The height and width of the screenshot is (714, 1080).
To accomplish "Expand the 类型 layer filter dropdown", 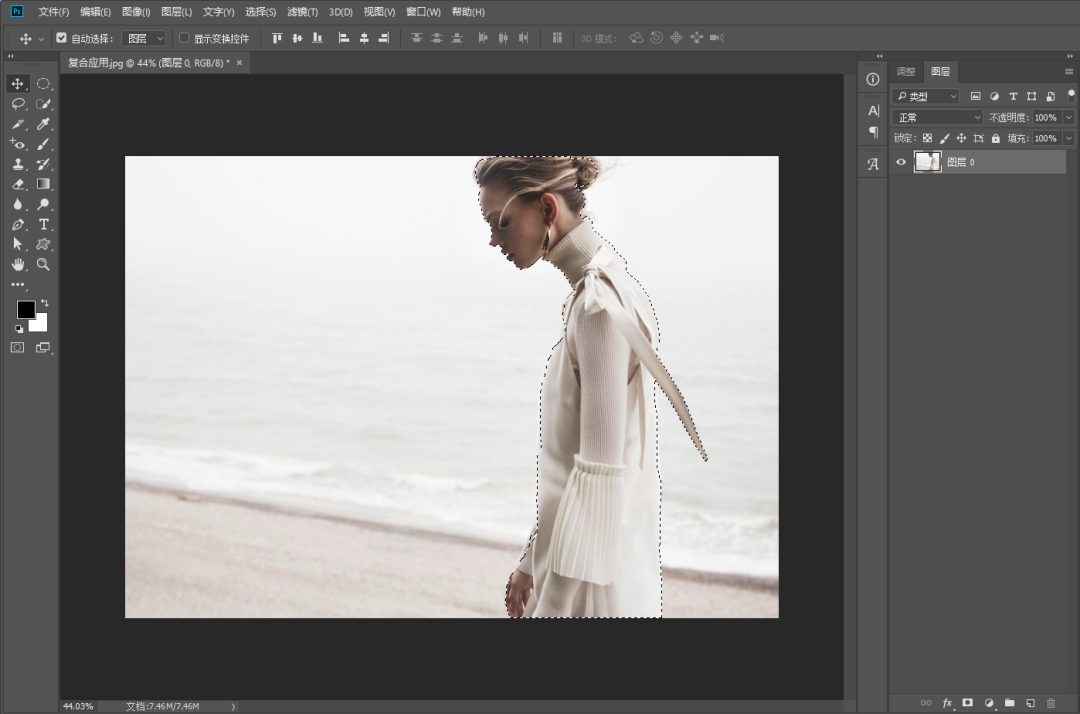I will [926, 96].
